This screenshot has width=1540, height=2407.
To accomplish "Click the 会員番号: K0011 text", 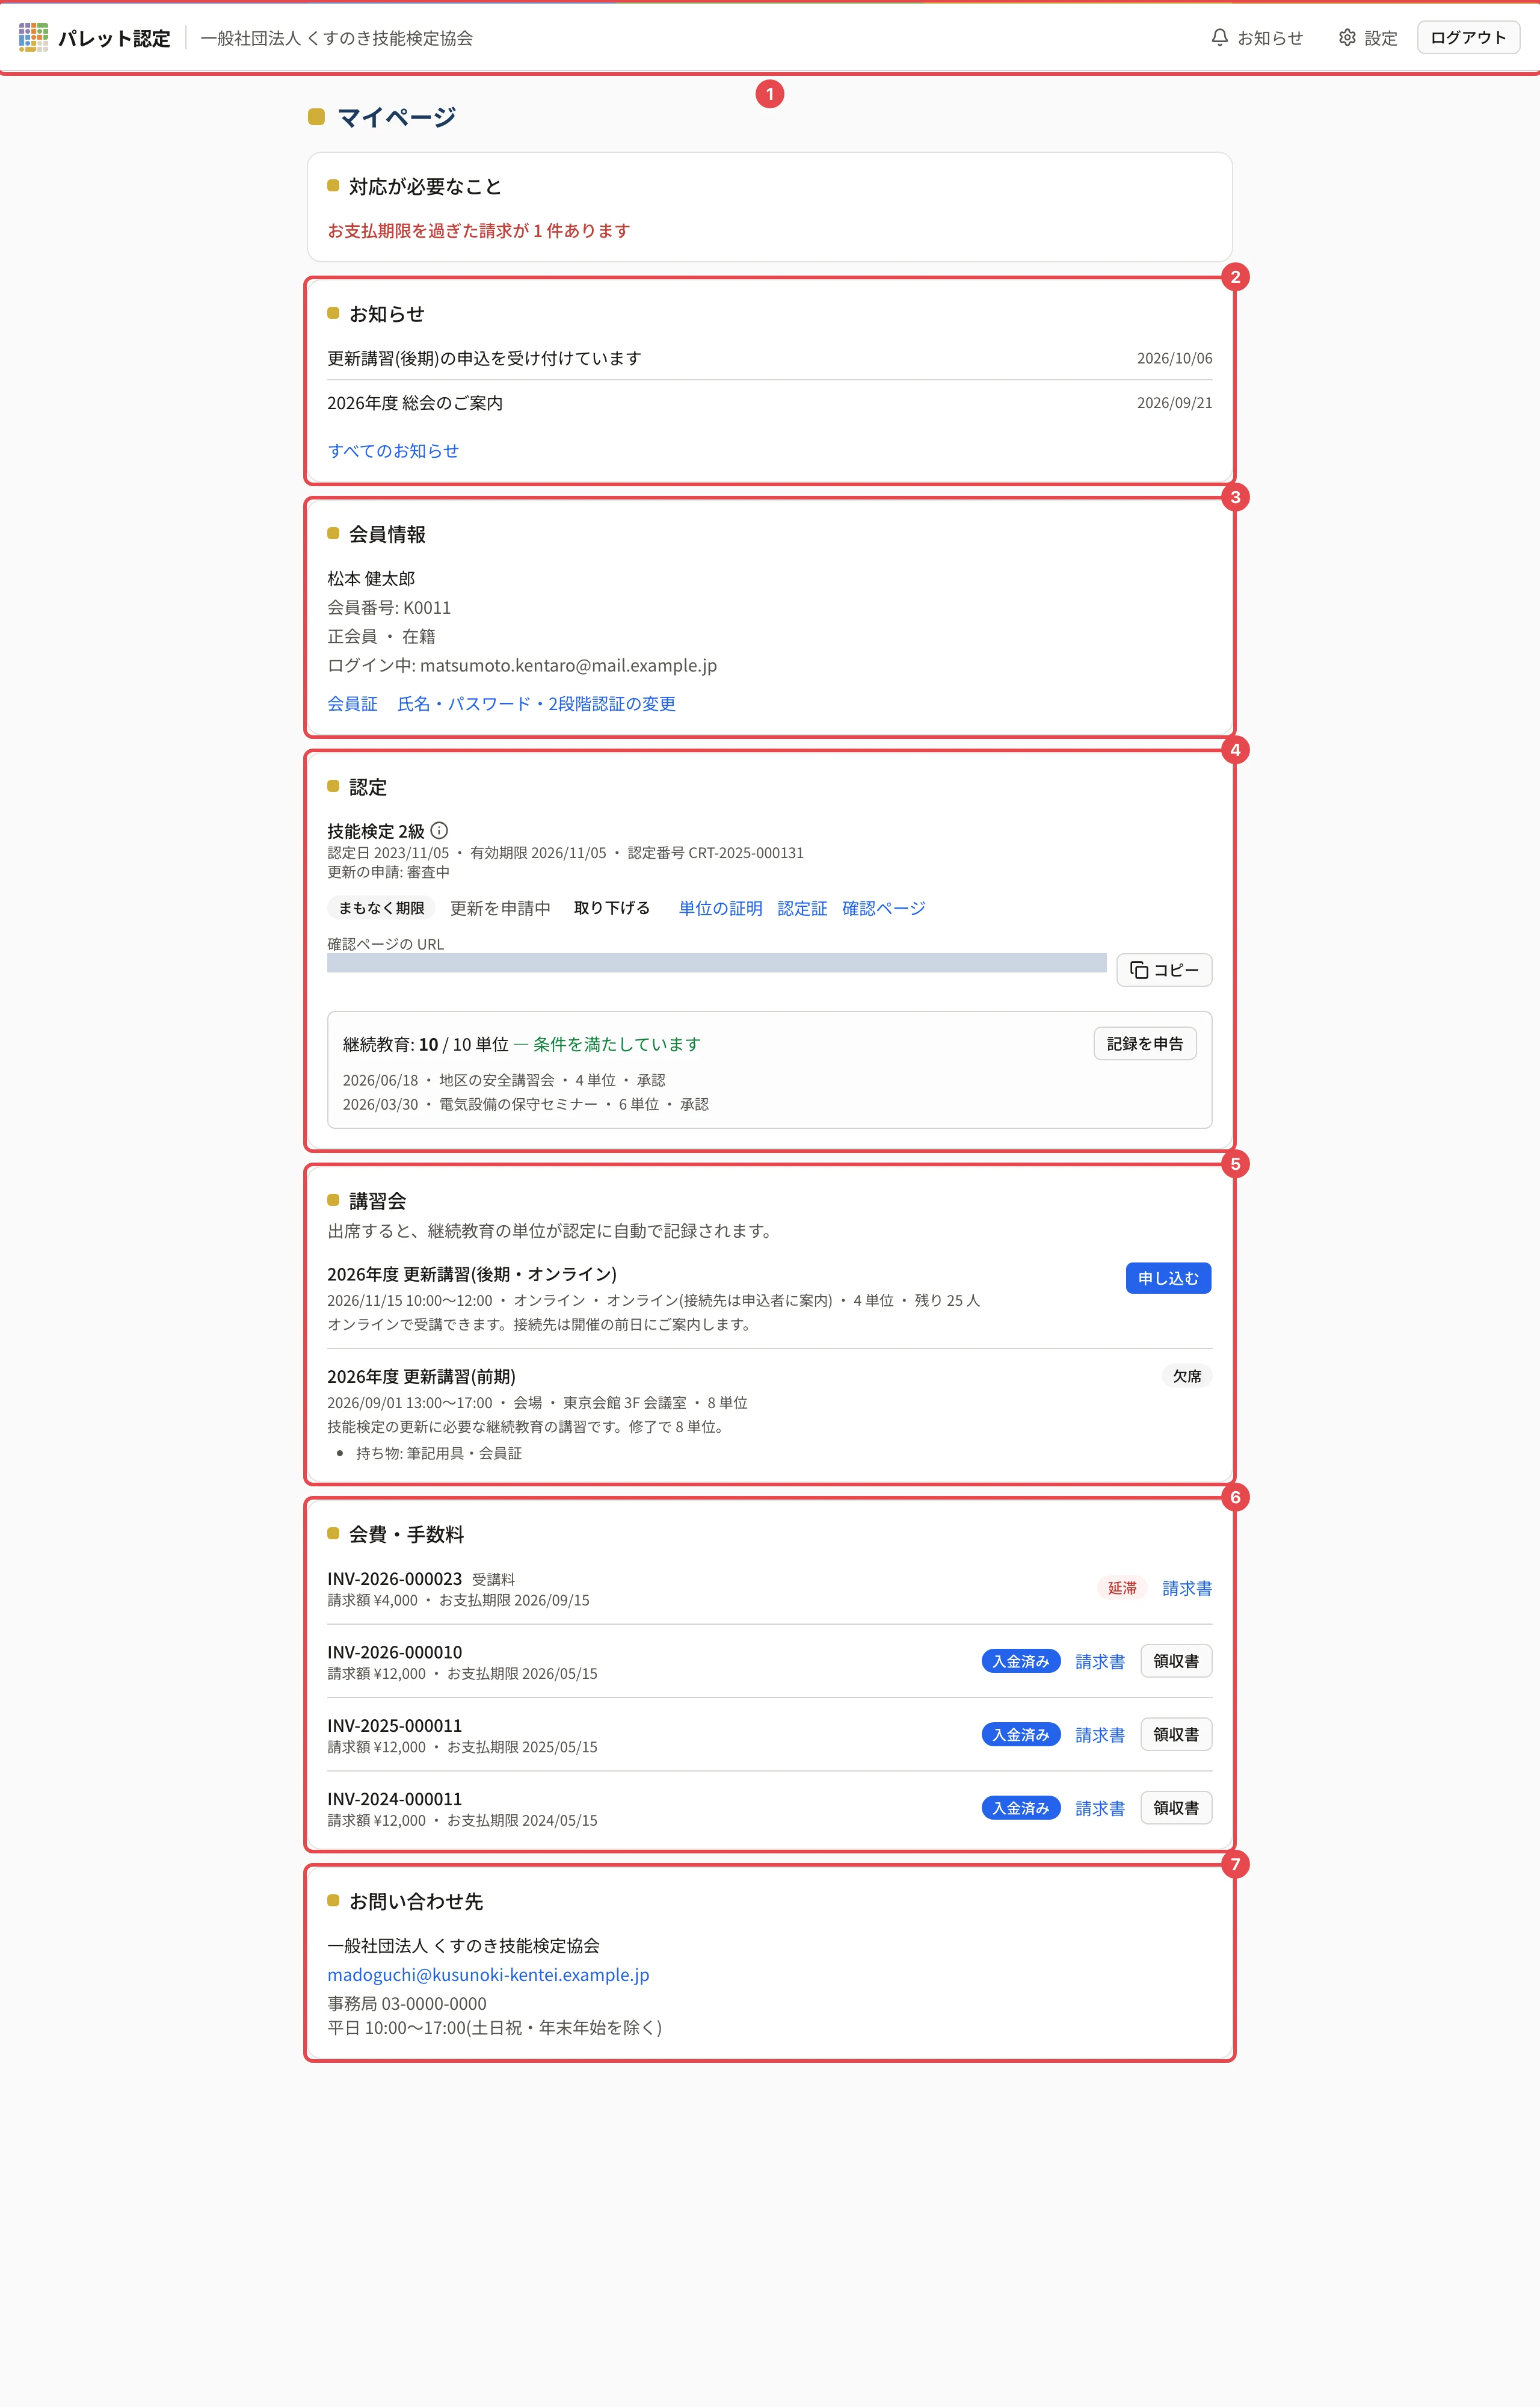I will click(x=389, y=607).
